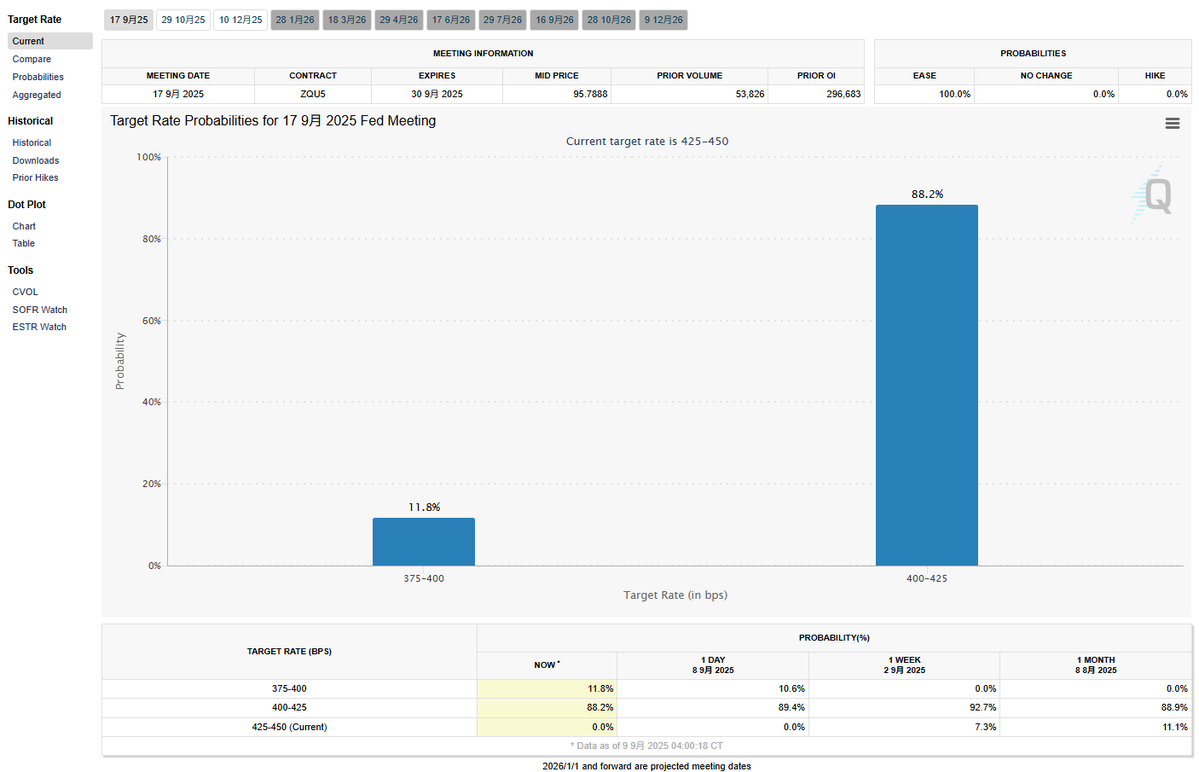Open the Aggregated sidebar link
This screenshot has width=1199, height=772.
[36, 95]
